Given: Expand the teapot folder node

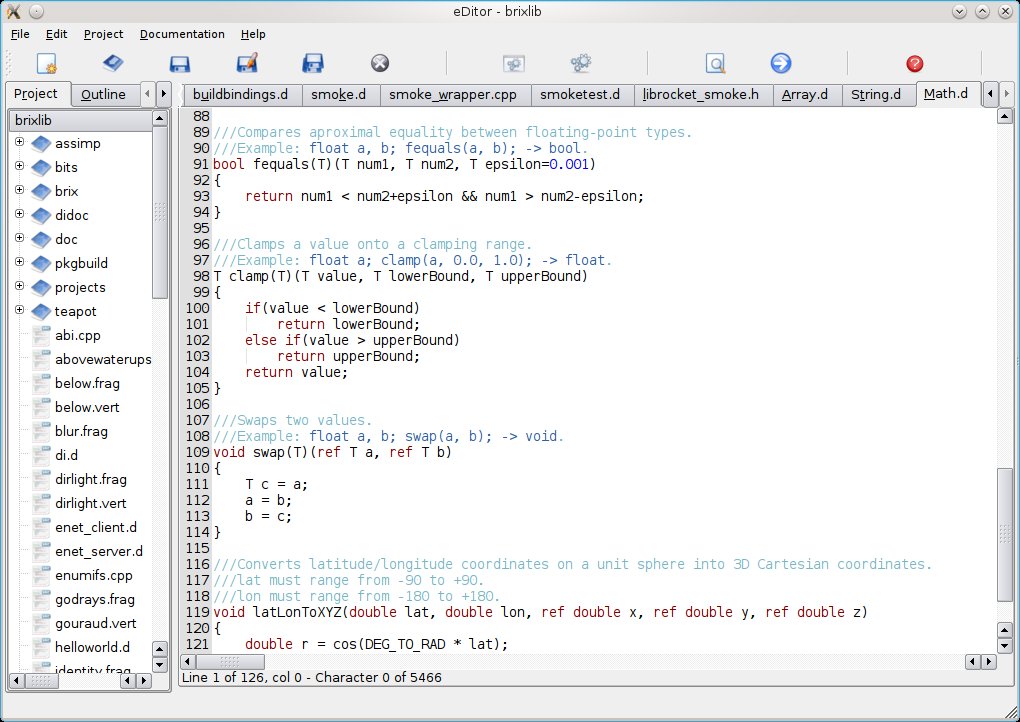Looking at the screenshot, I should click(x=19, y=310).
